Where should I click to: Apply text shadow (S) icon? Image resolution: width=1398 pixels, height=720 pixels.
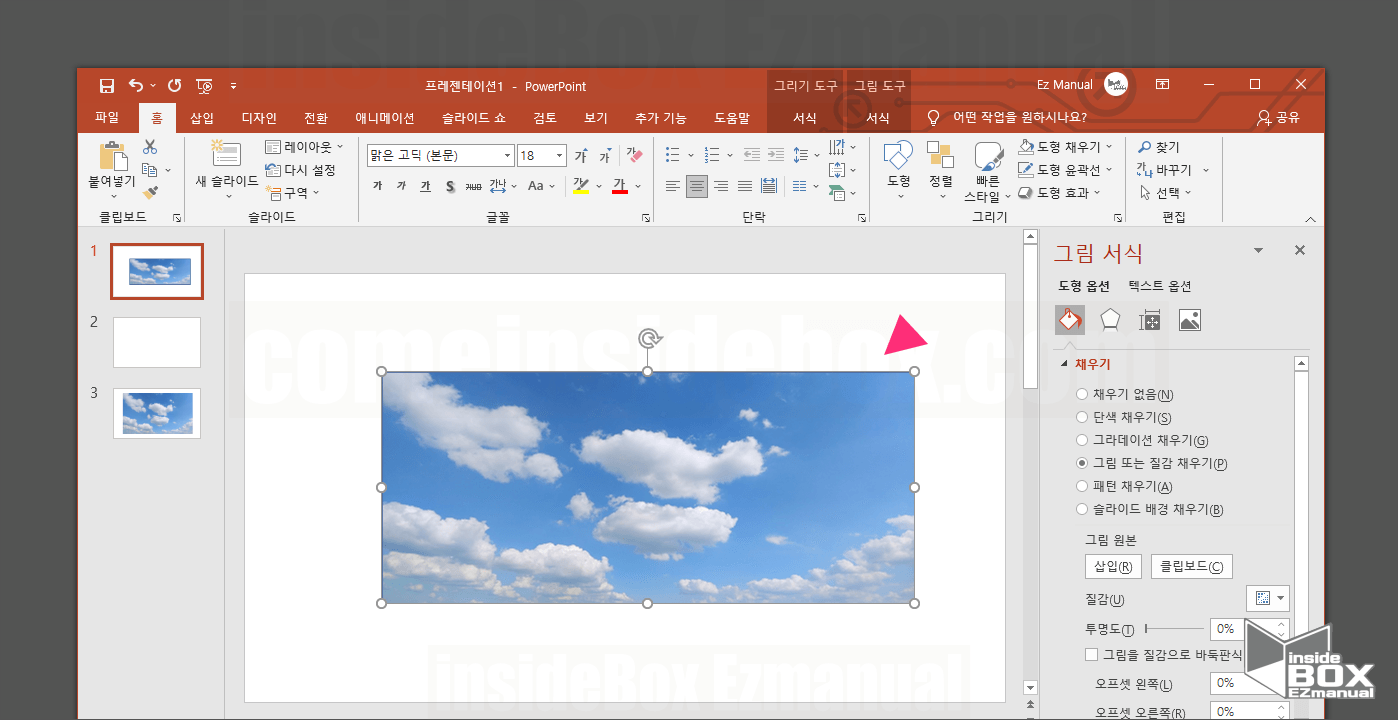pos(450,186)
